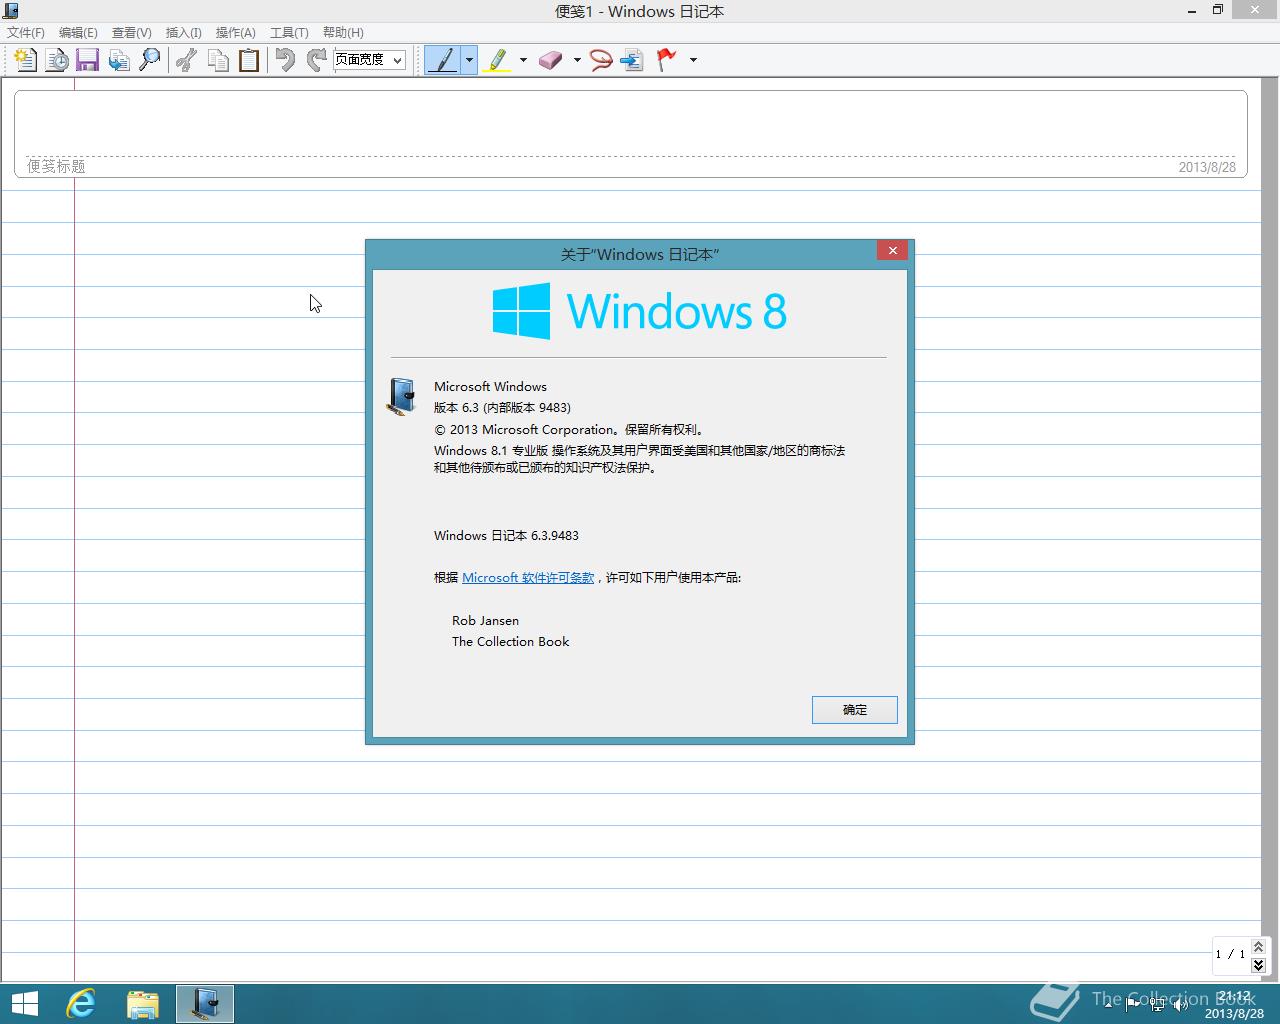
Task: Open the 查看(V) menu
Action: click(x=131, y=33)
